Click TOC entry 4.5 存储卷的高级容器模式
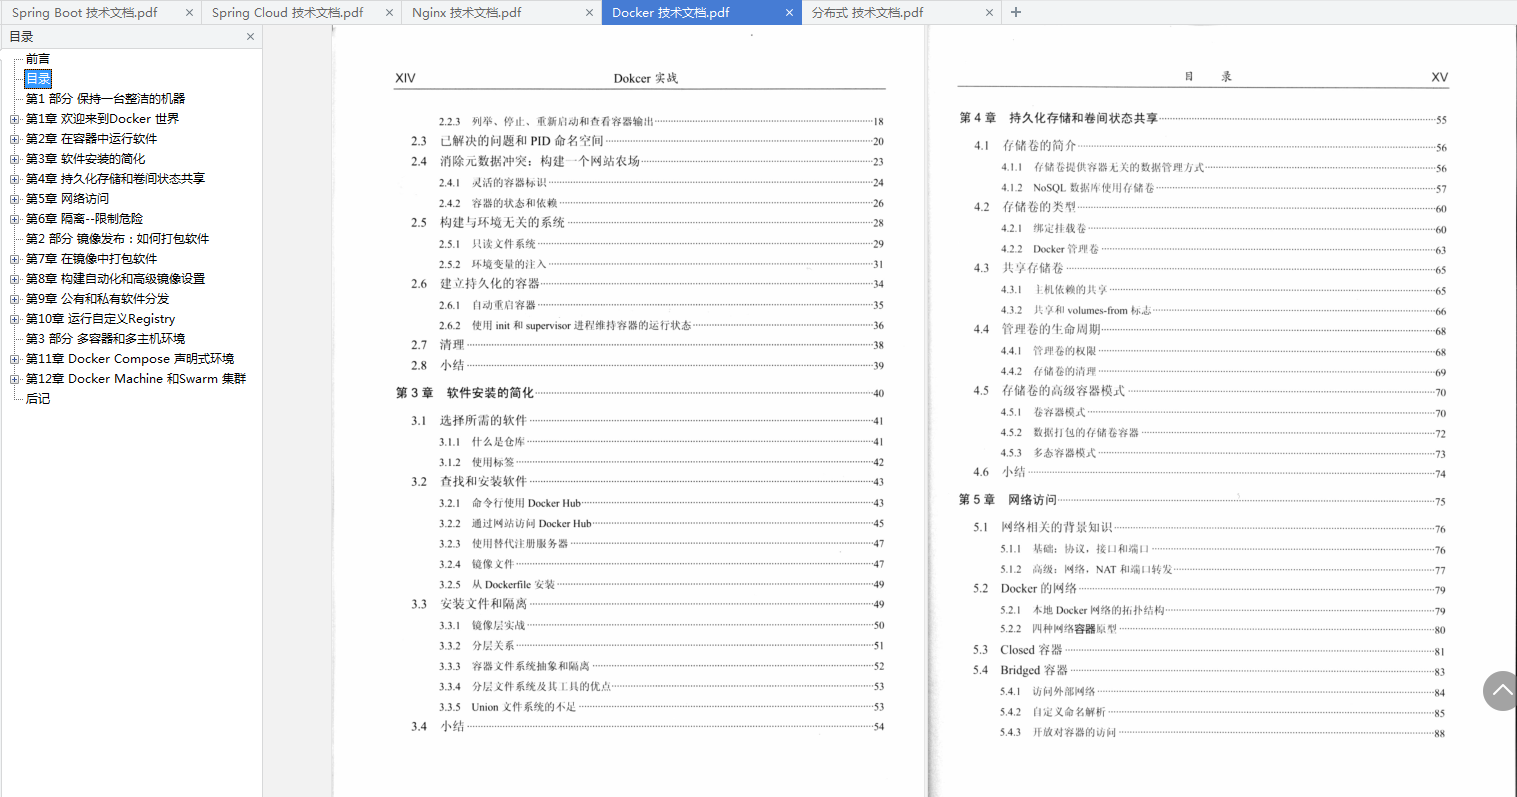This screenshot has height=797, width=1517. [x=1210, y=391]
